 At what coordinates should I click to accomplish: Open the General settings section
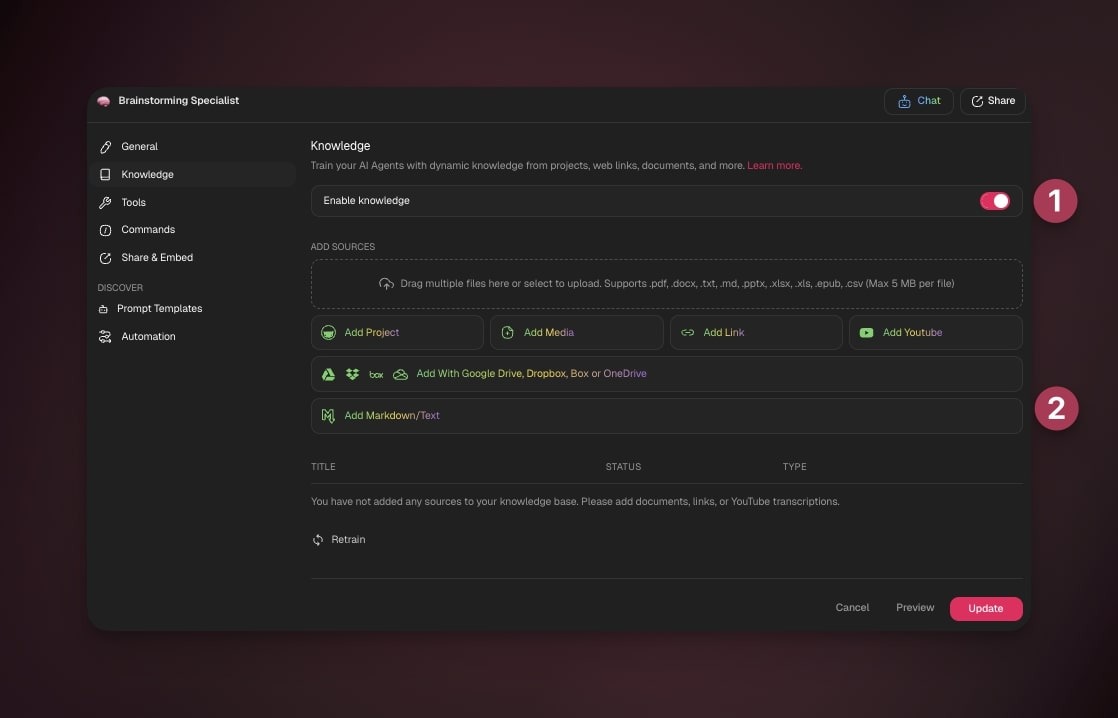pos(139,147)
